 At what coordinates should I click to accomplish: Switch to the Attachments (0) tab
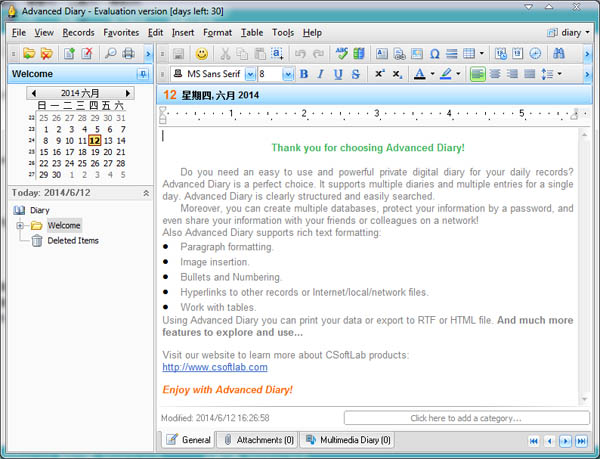(x=258, y=439)
